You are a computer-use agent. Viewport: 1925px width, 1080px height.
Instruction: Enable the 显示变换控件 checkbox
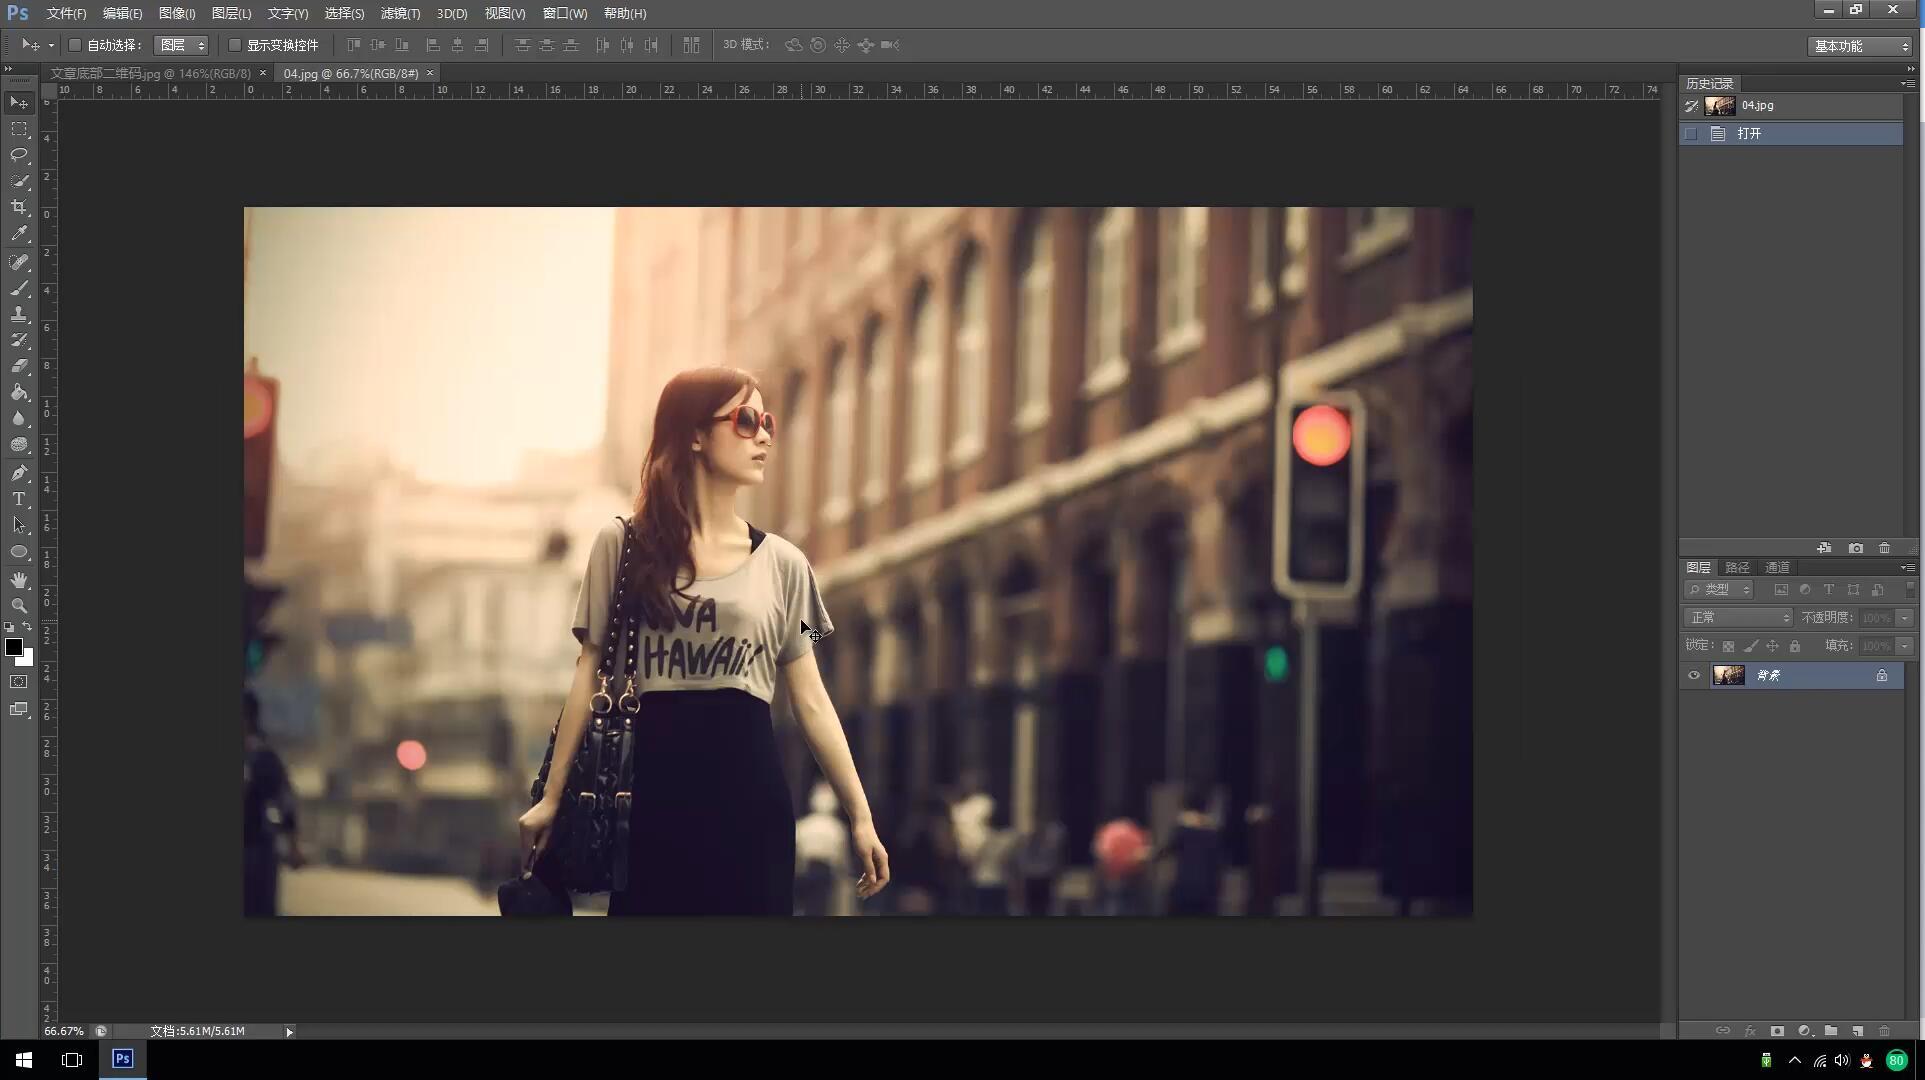(x=235, y=45)
